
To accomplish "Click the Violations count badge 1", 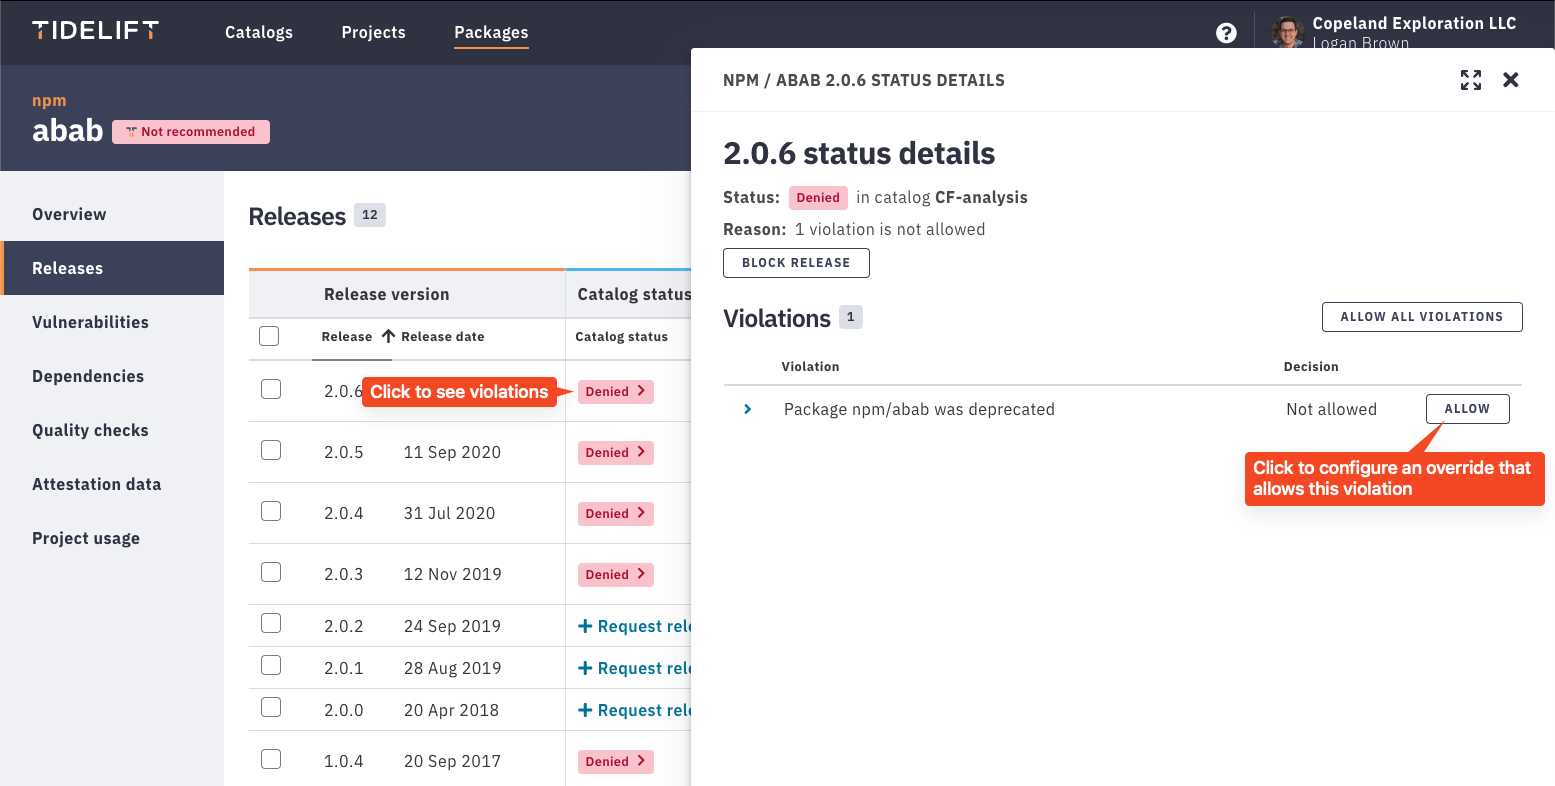I will [x=850, y=317].
